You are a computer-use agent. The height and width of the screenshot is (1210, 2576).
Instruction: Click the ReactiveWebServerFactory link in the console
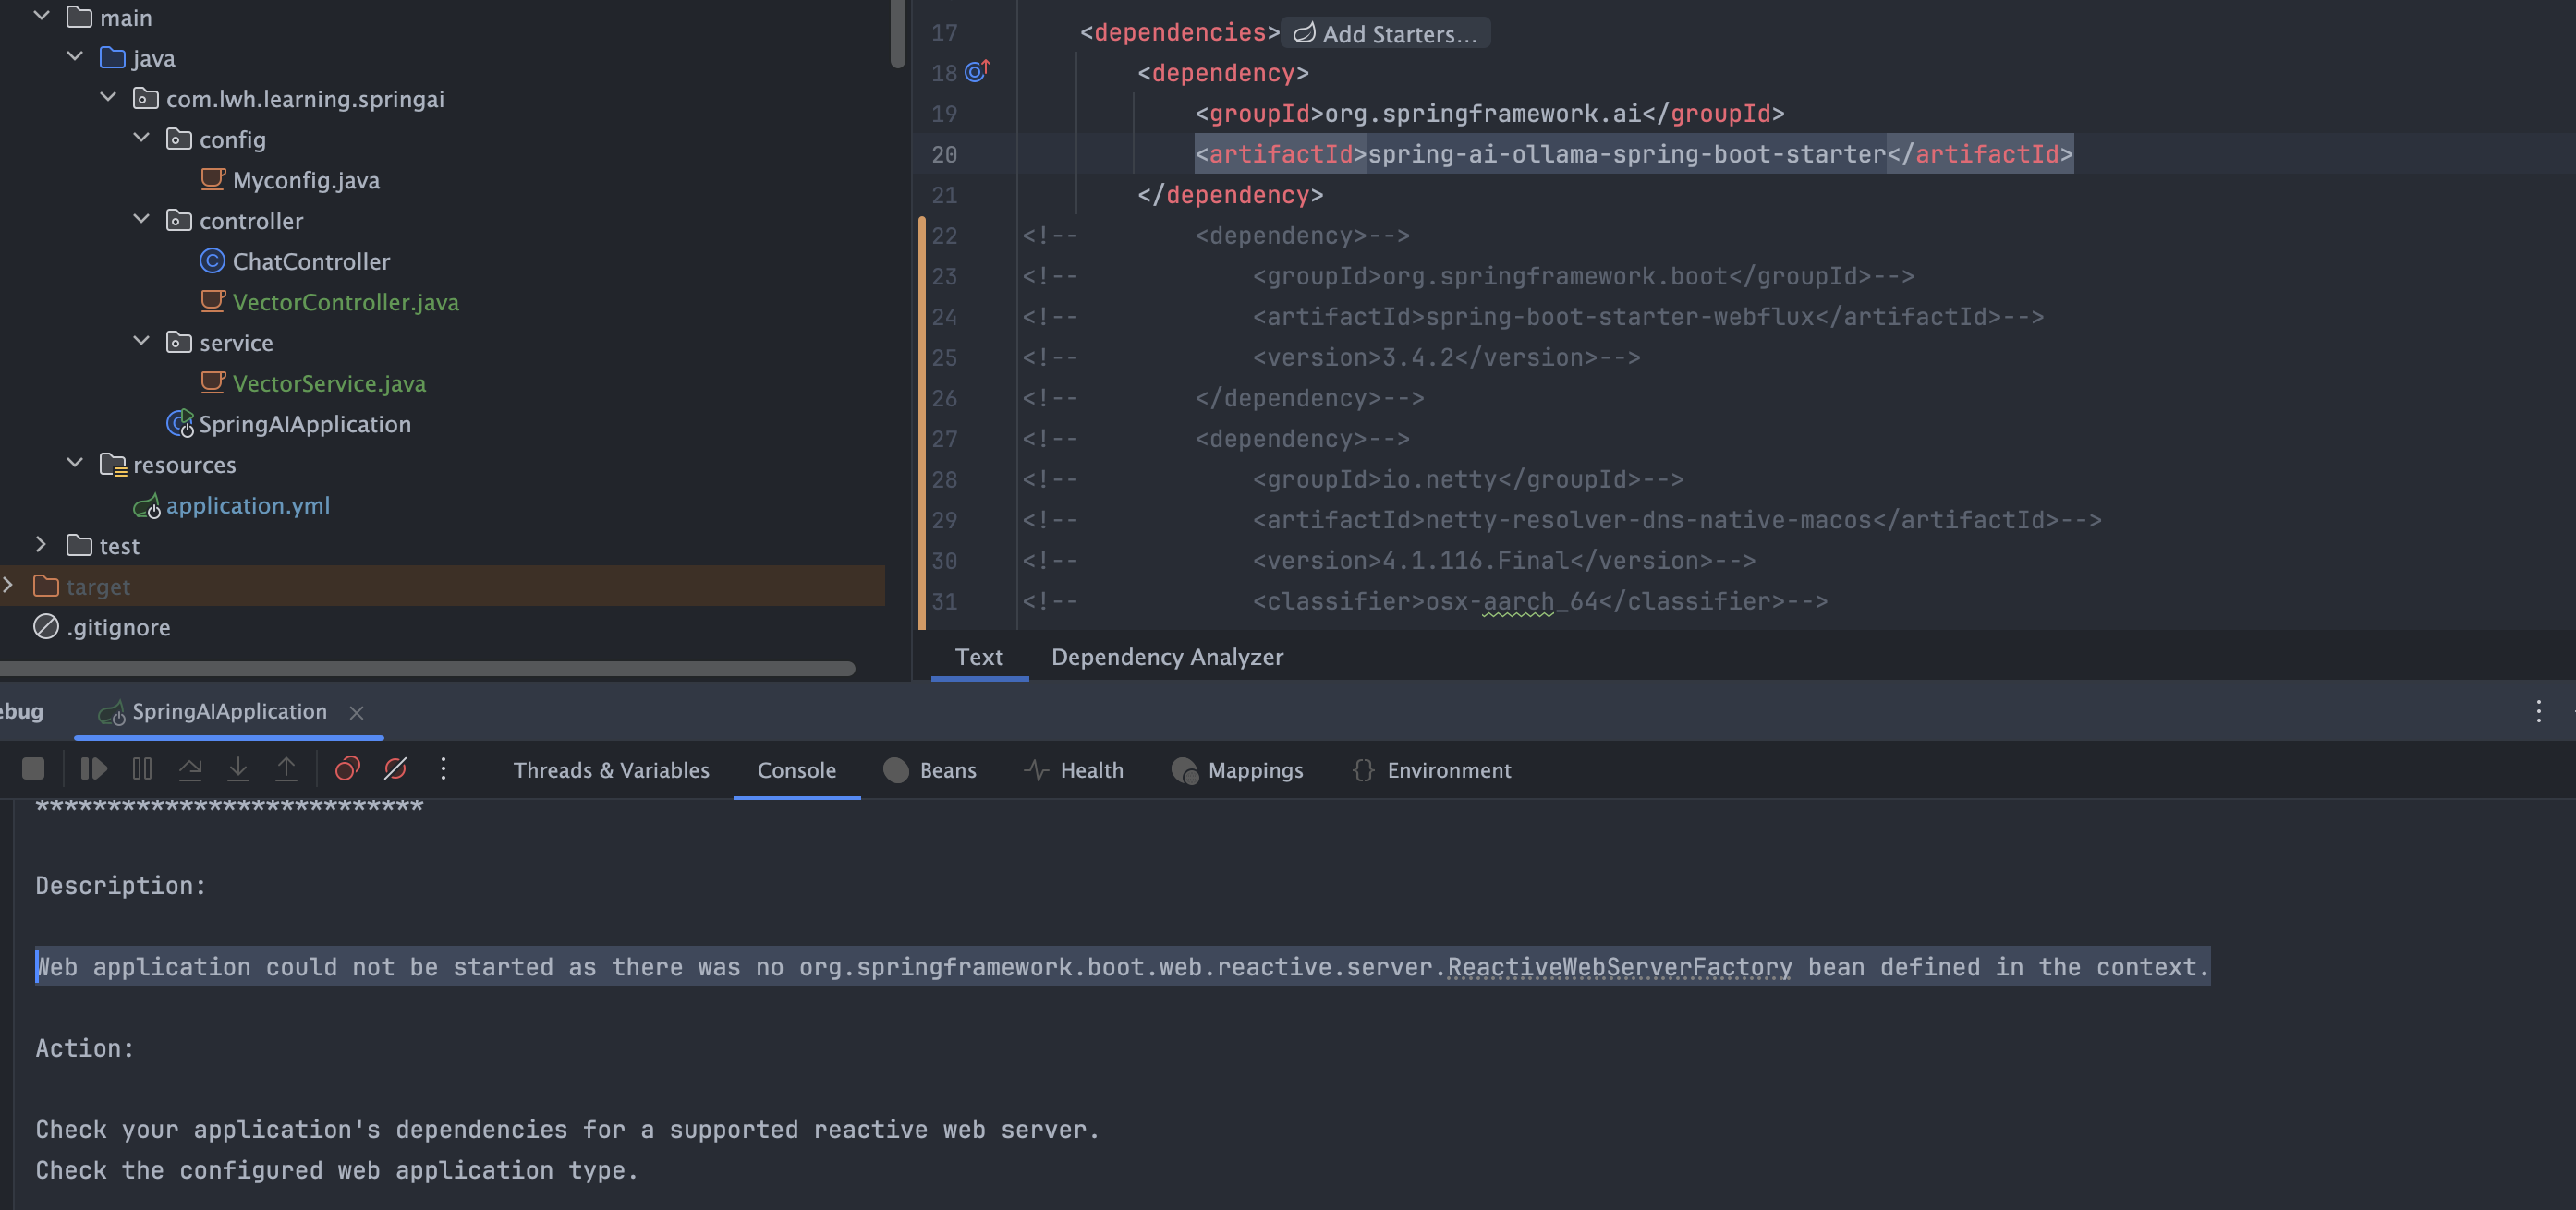pyautogui.click(x=1619, y=967)
